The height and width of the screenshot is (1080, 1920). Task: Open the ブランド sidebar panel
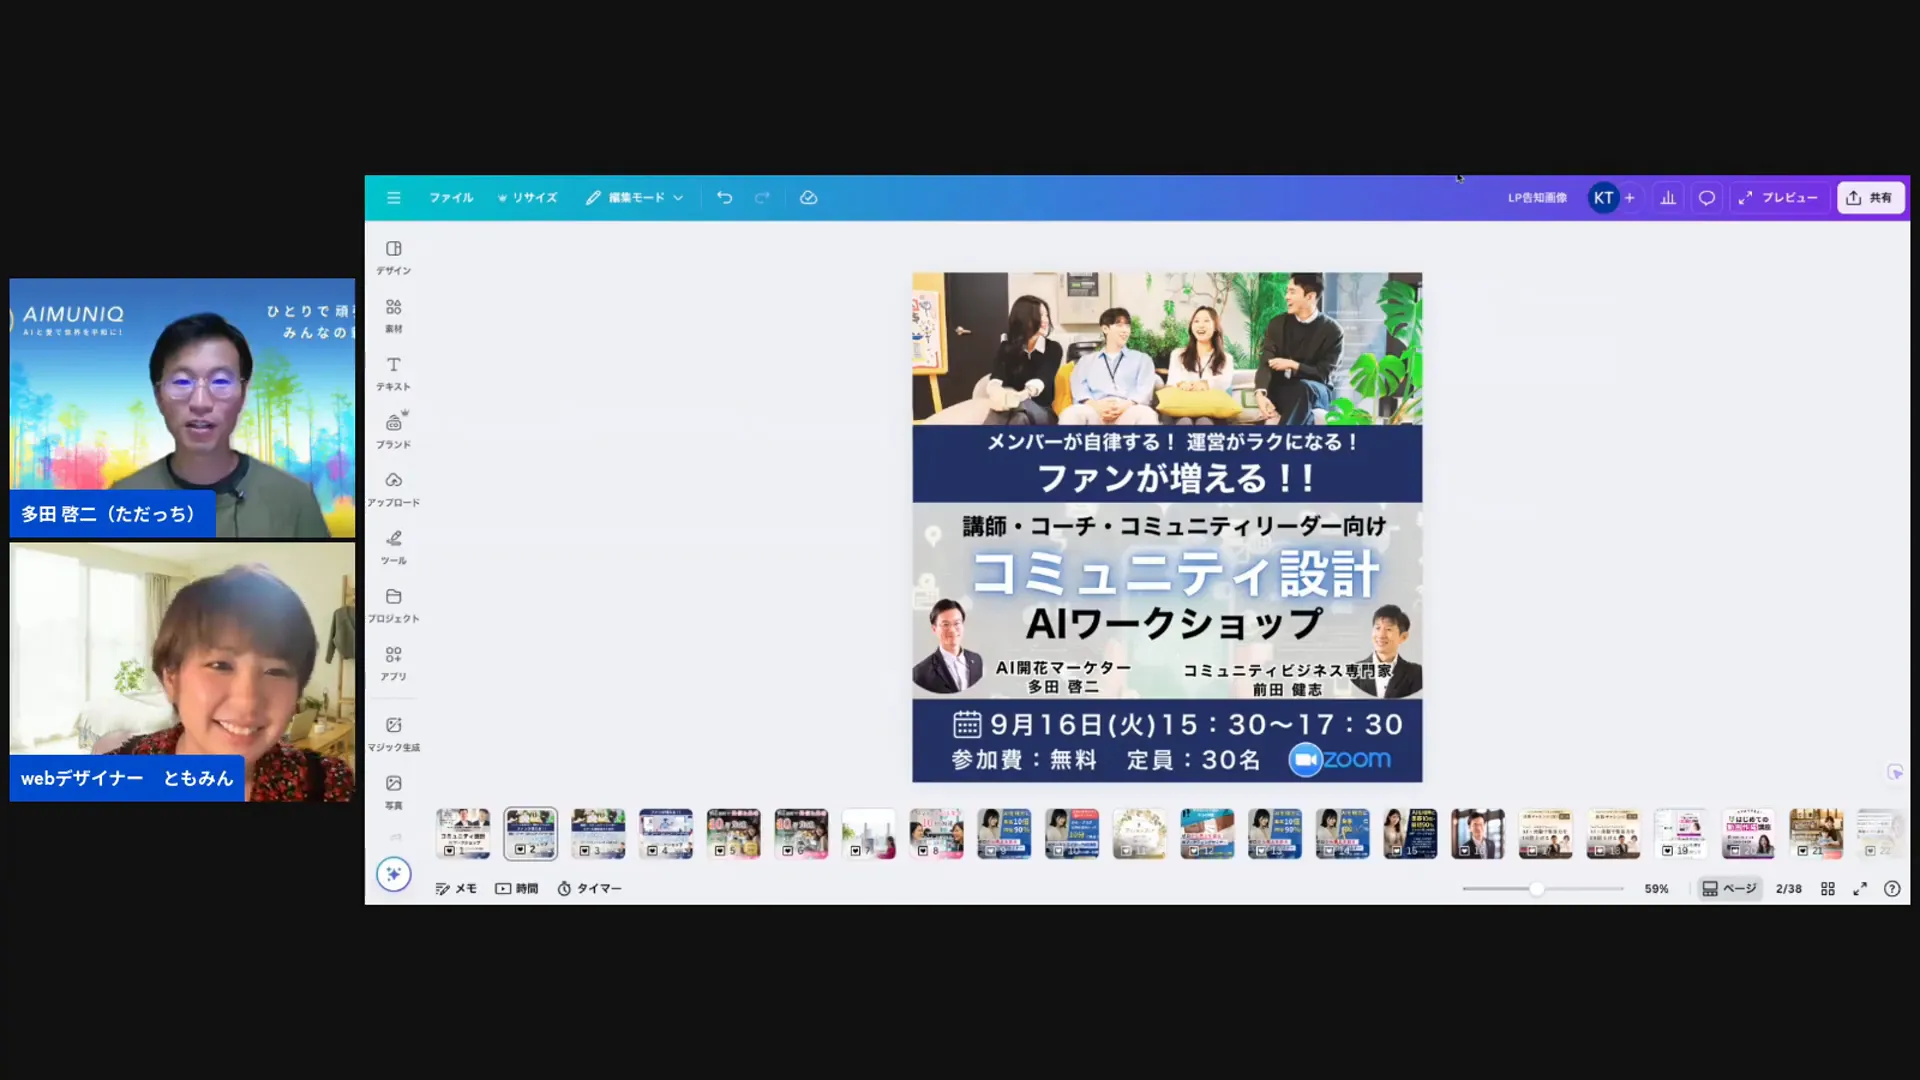394,431
